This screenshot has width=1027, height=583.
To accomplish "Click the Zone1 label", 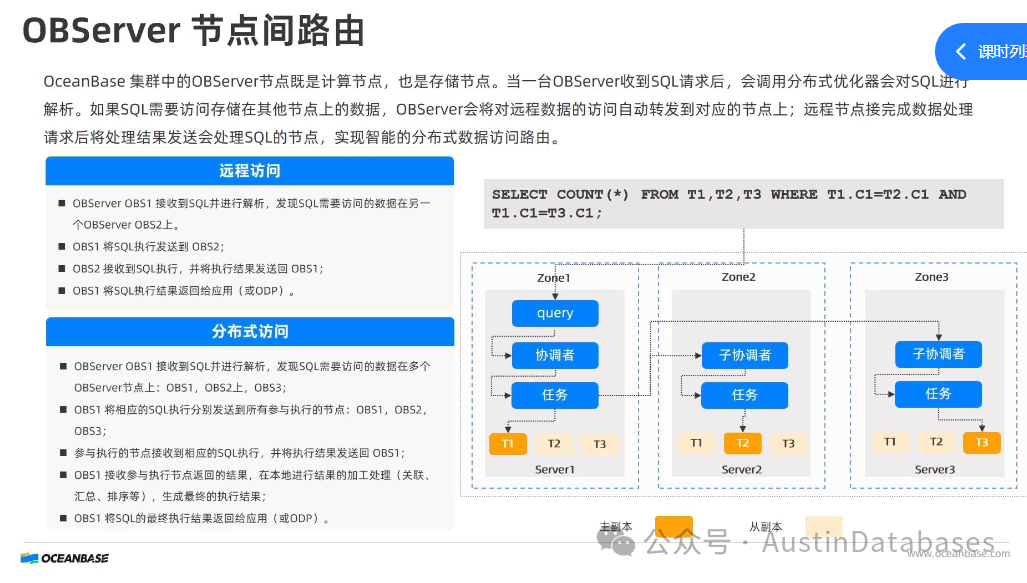I will click(553, 278).
